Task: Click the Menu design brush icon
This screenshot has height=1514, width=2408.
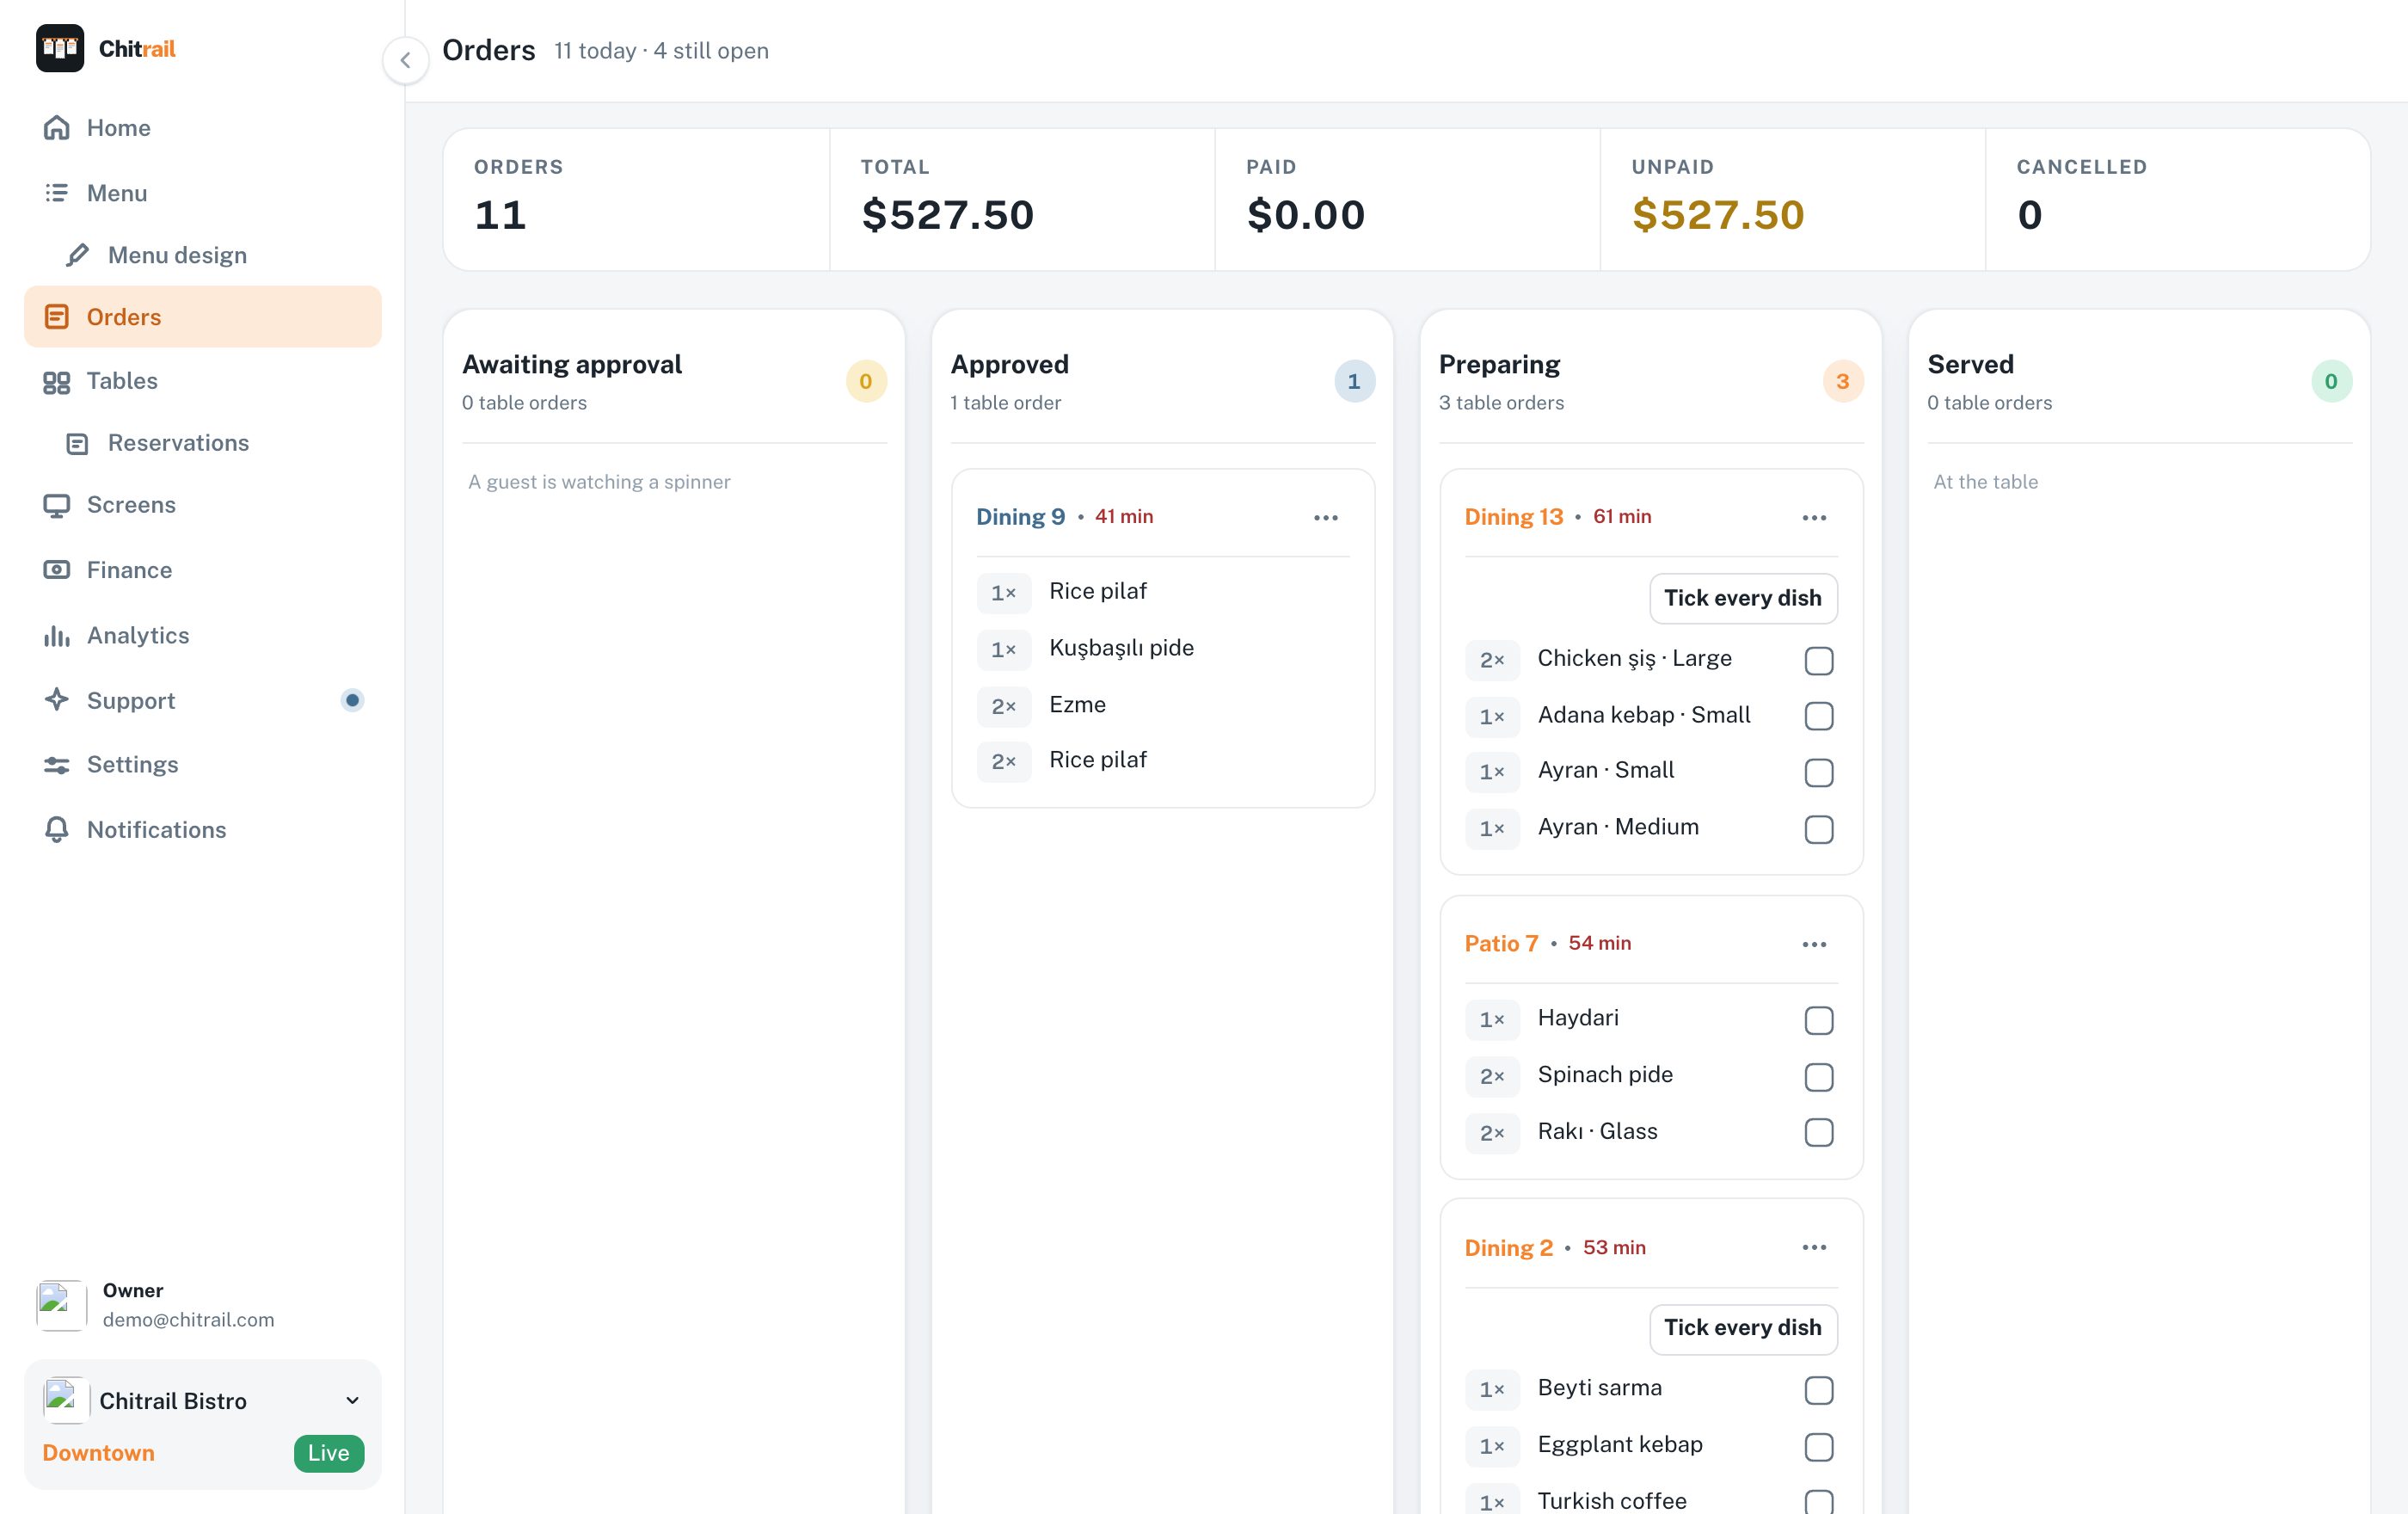Action: click(77, 255)
